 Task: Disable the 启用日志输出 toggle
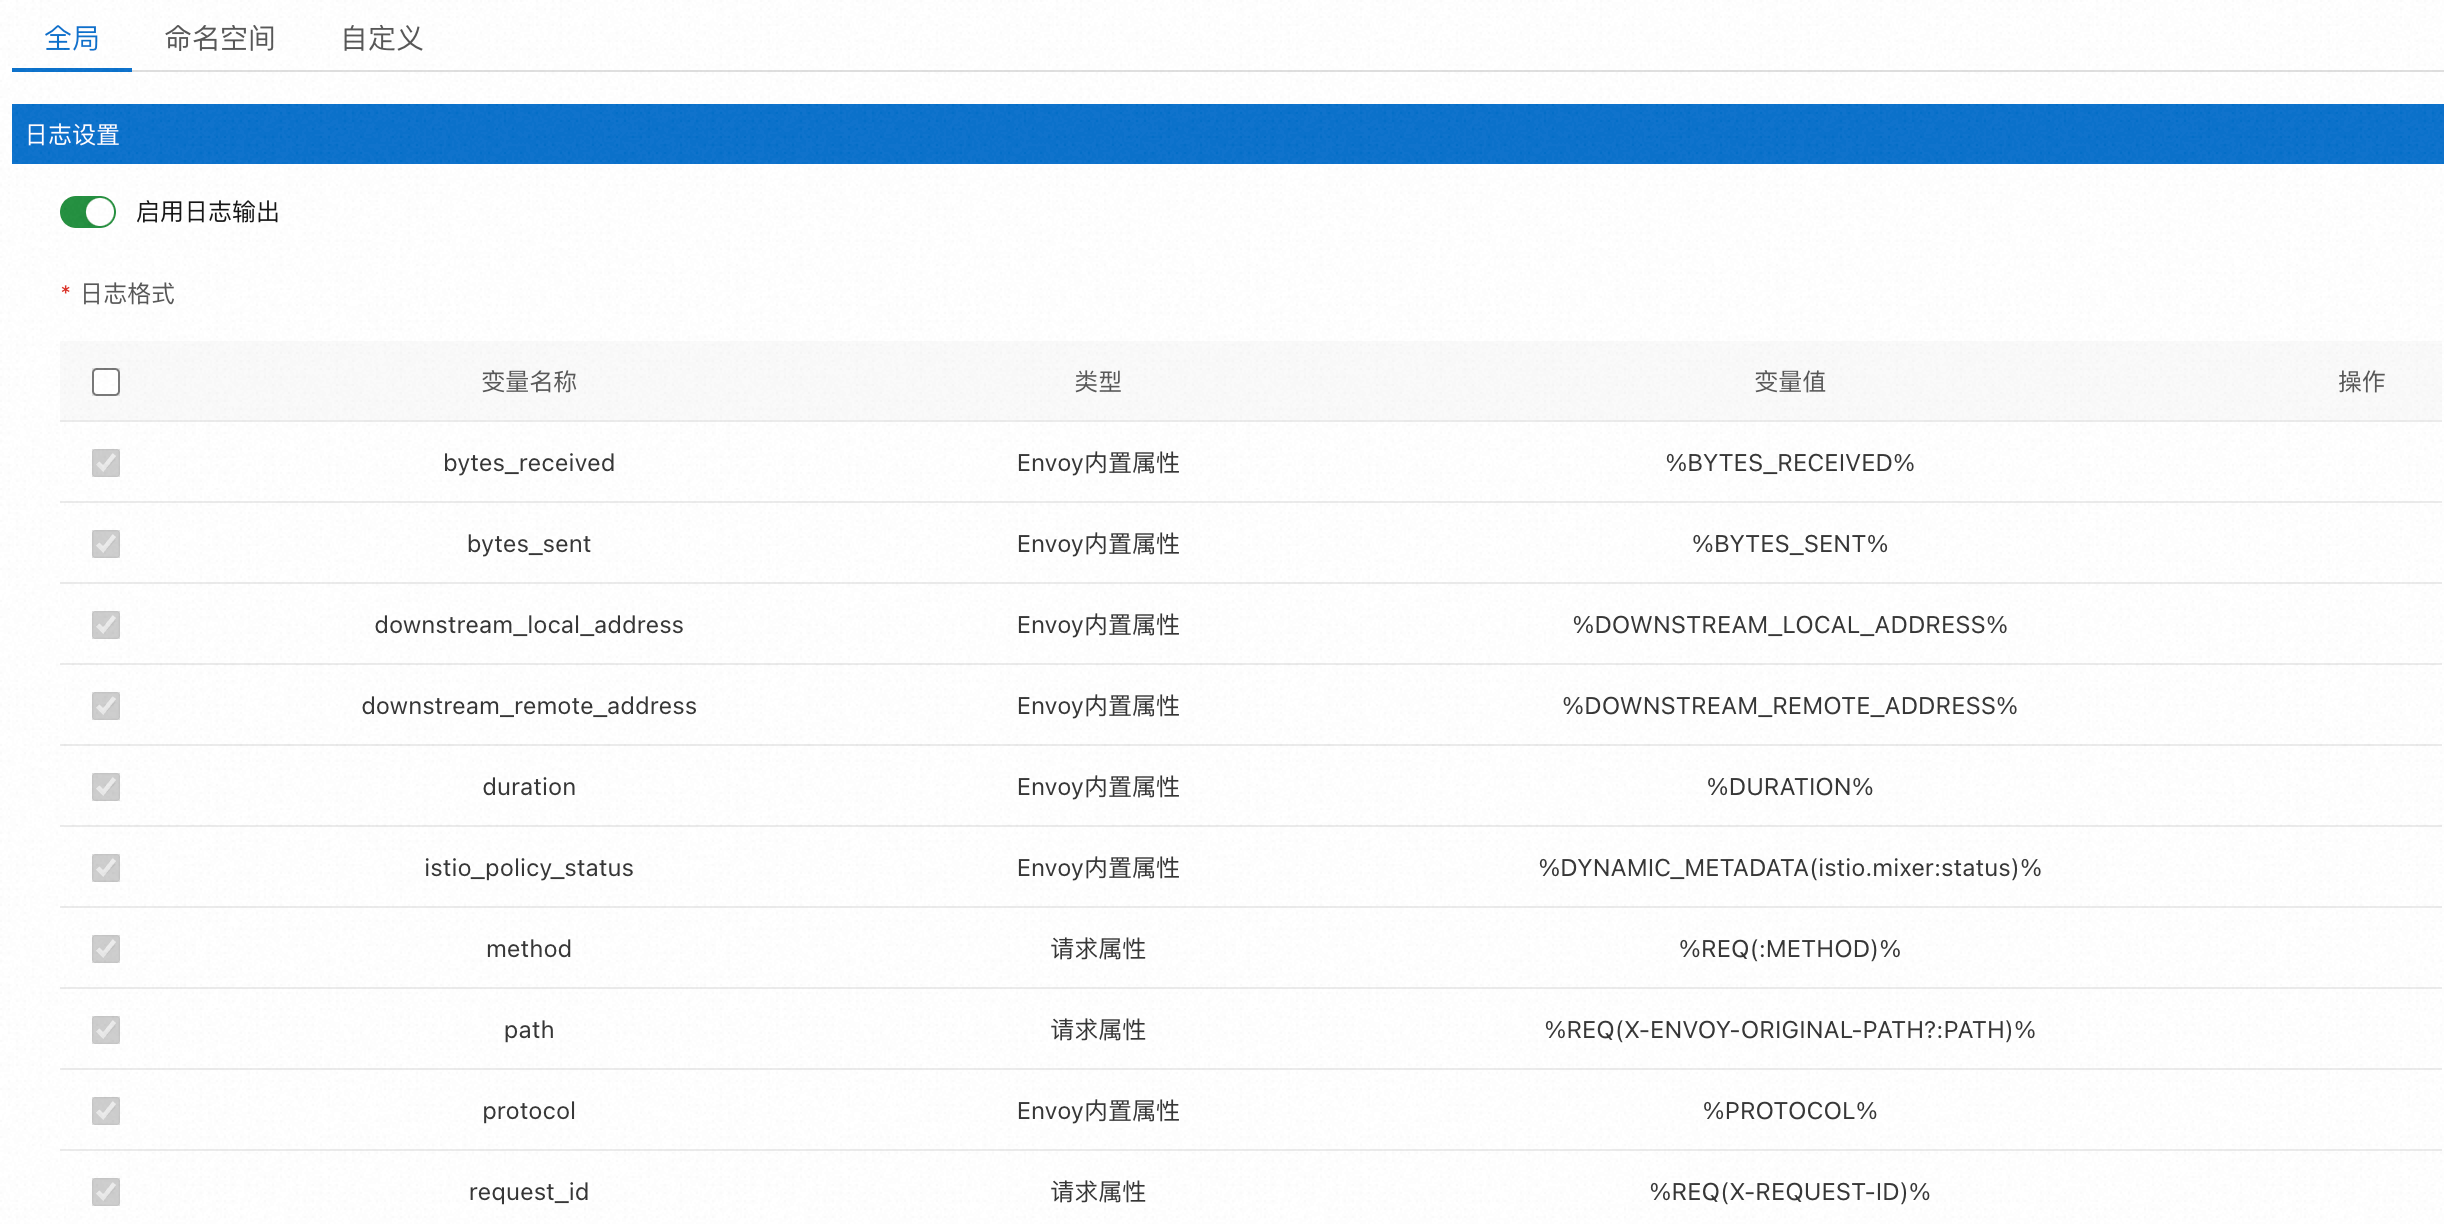tap(88, 212)
